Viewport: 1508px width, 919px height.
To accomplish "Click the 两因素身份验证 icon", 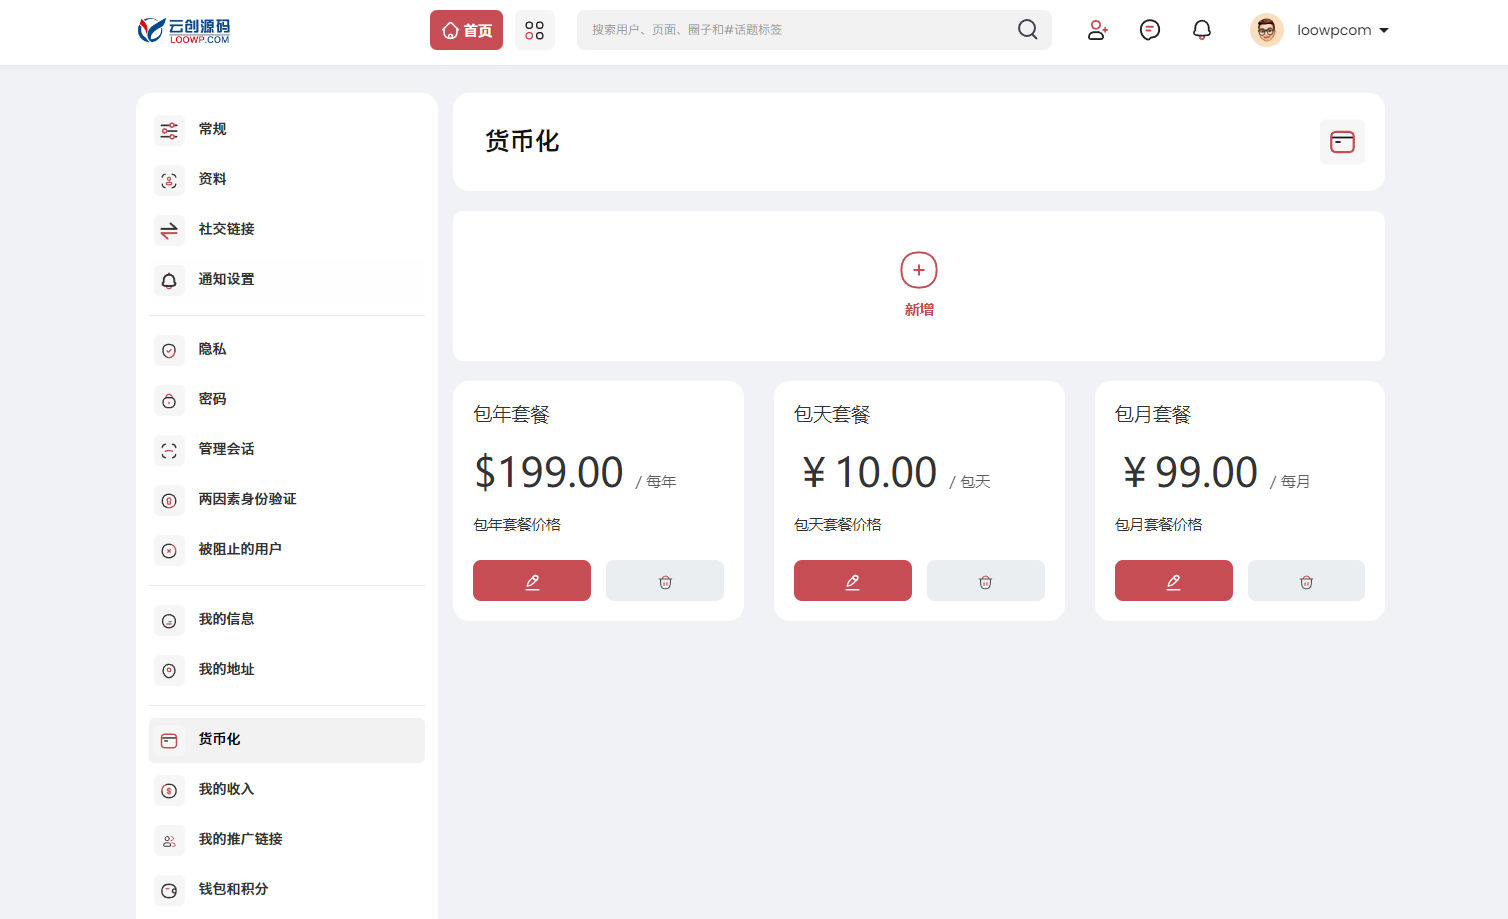I will coord(169,501).
